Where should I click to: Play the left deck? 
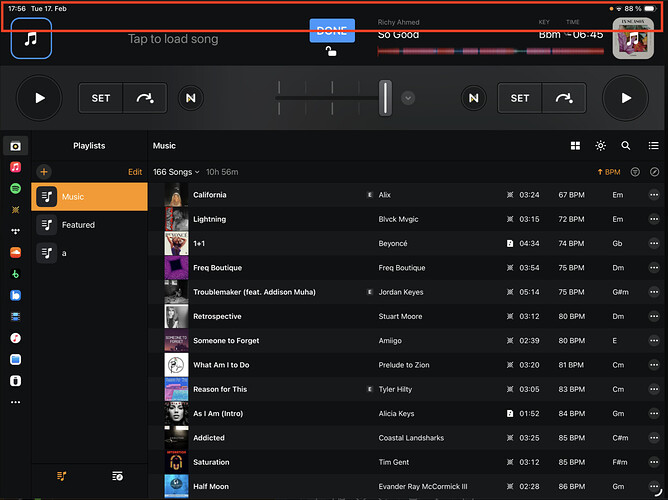click(40, 98)
